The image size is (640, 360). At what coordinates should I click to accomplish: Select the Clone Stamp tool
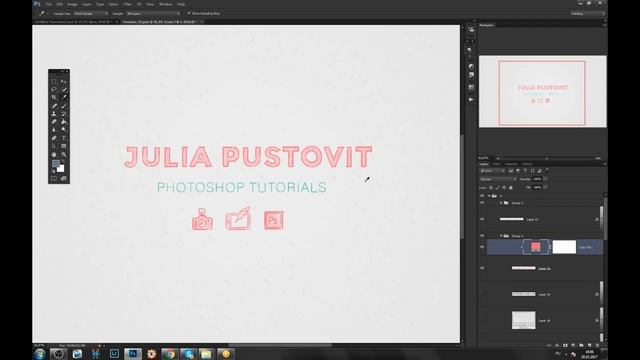(54, 114)
